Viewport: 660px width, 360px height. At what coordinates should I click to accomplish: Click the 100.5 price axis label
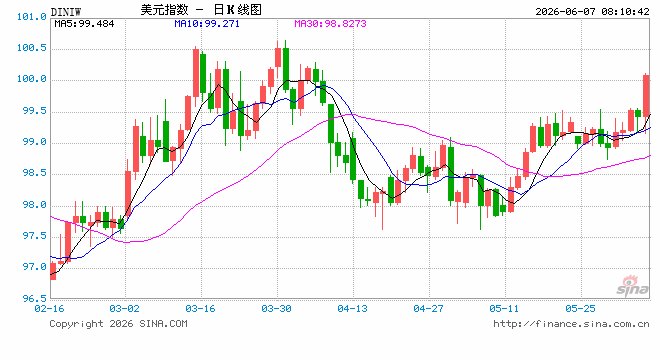pyautogui.click(x=32, y=48)
